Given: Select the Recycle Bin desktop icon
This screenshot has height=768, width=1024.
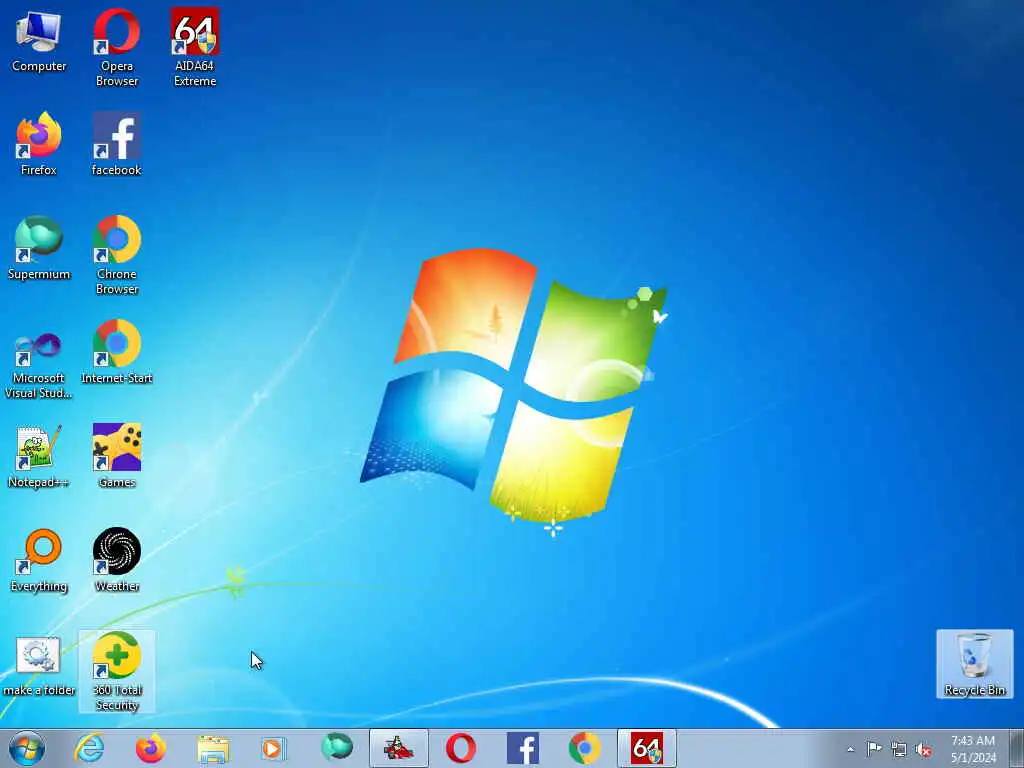Looking at the screenshot, I should (974, 664).
